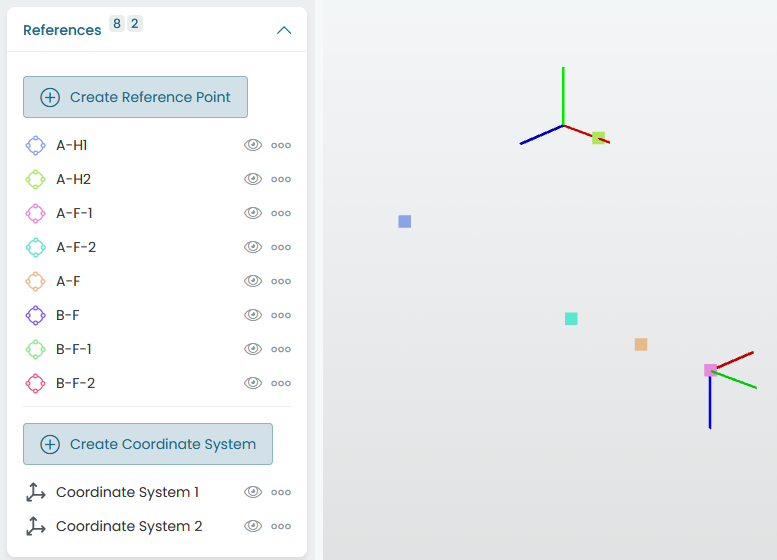Create a new coordinate system
Screen dimensions: 777x560
point(148,444)
